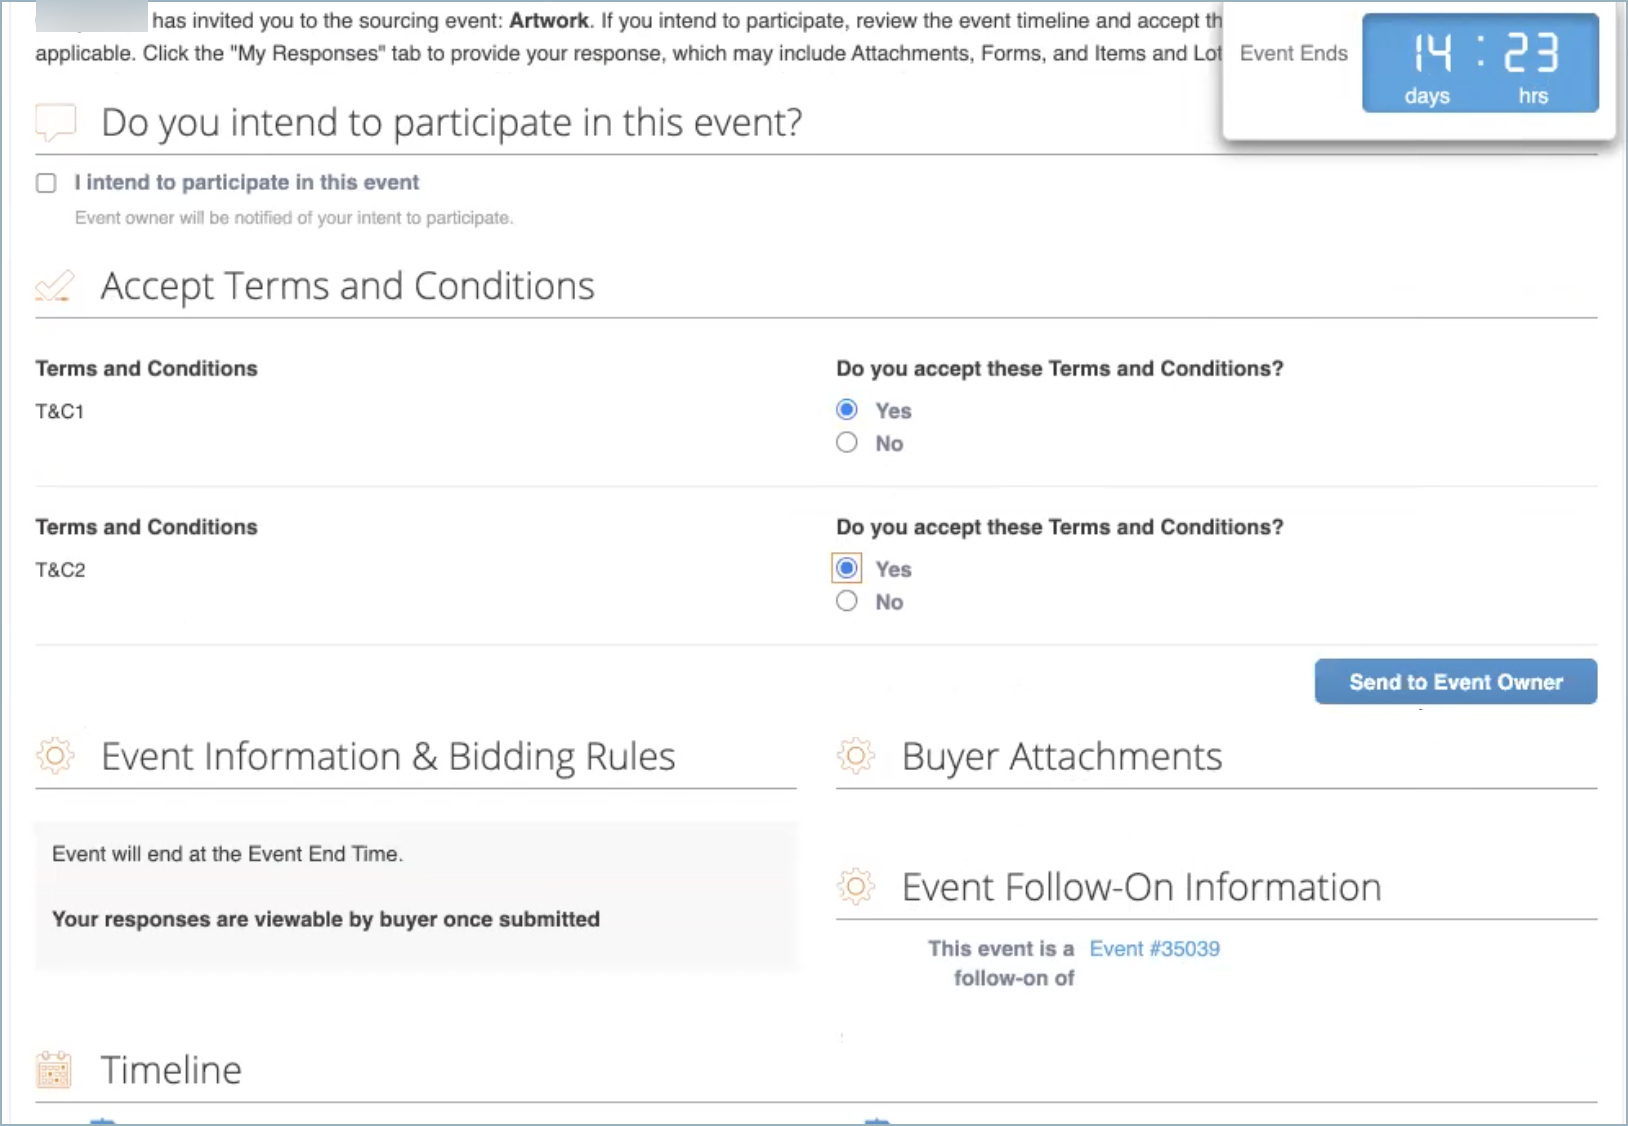Image resolution: width=1628 pixels, height=1126 pixels.
Task: Click the Accept Terms and Conditions heading
Action: pos(348,286)
